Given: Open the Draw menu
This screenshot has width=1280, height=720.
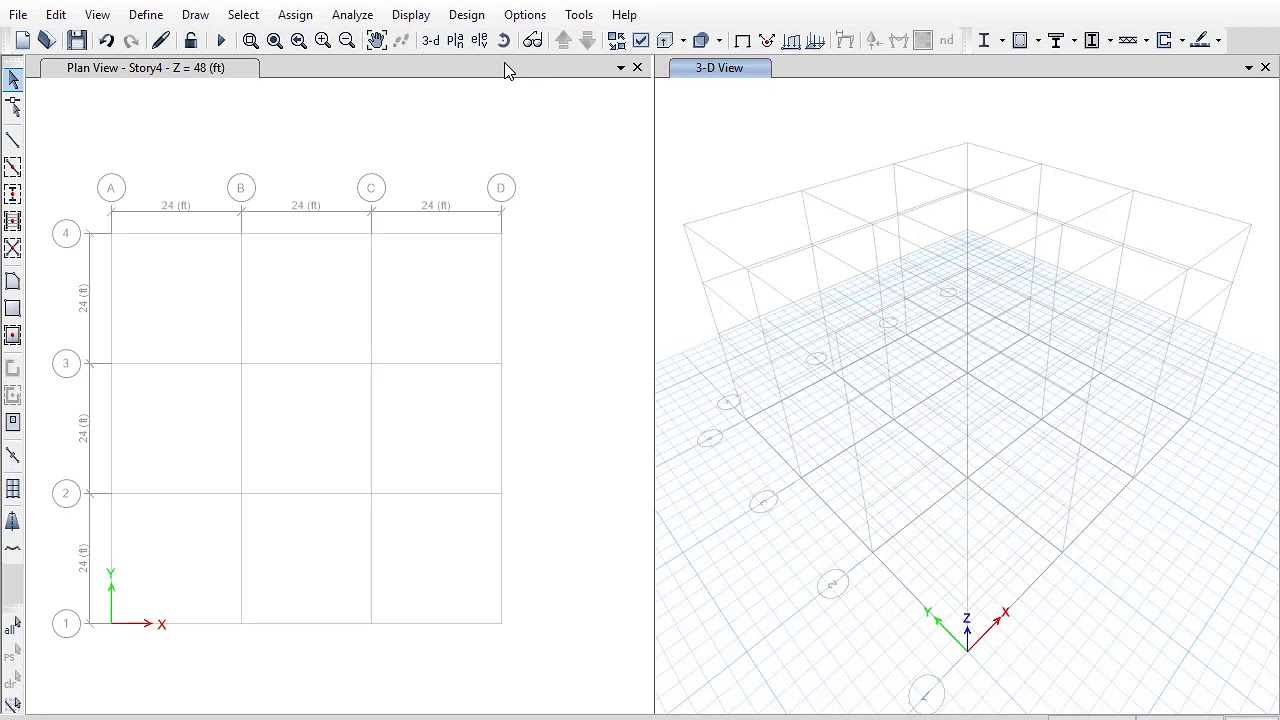Looking at the screenshot, I should [196, 15].
